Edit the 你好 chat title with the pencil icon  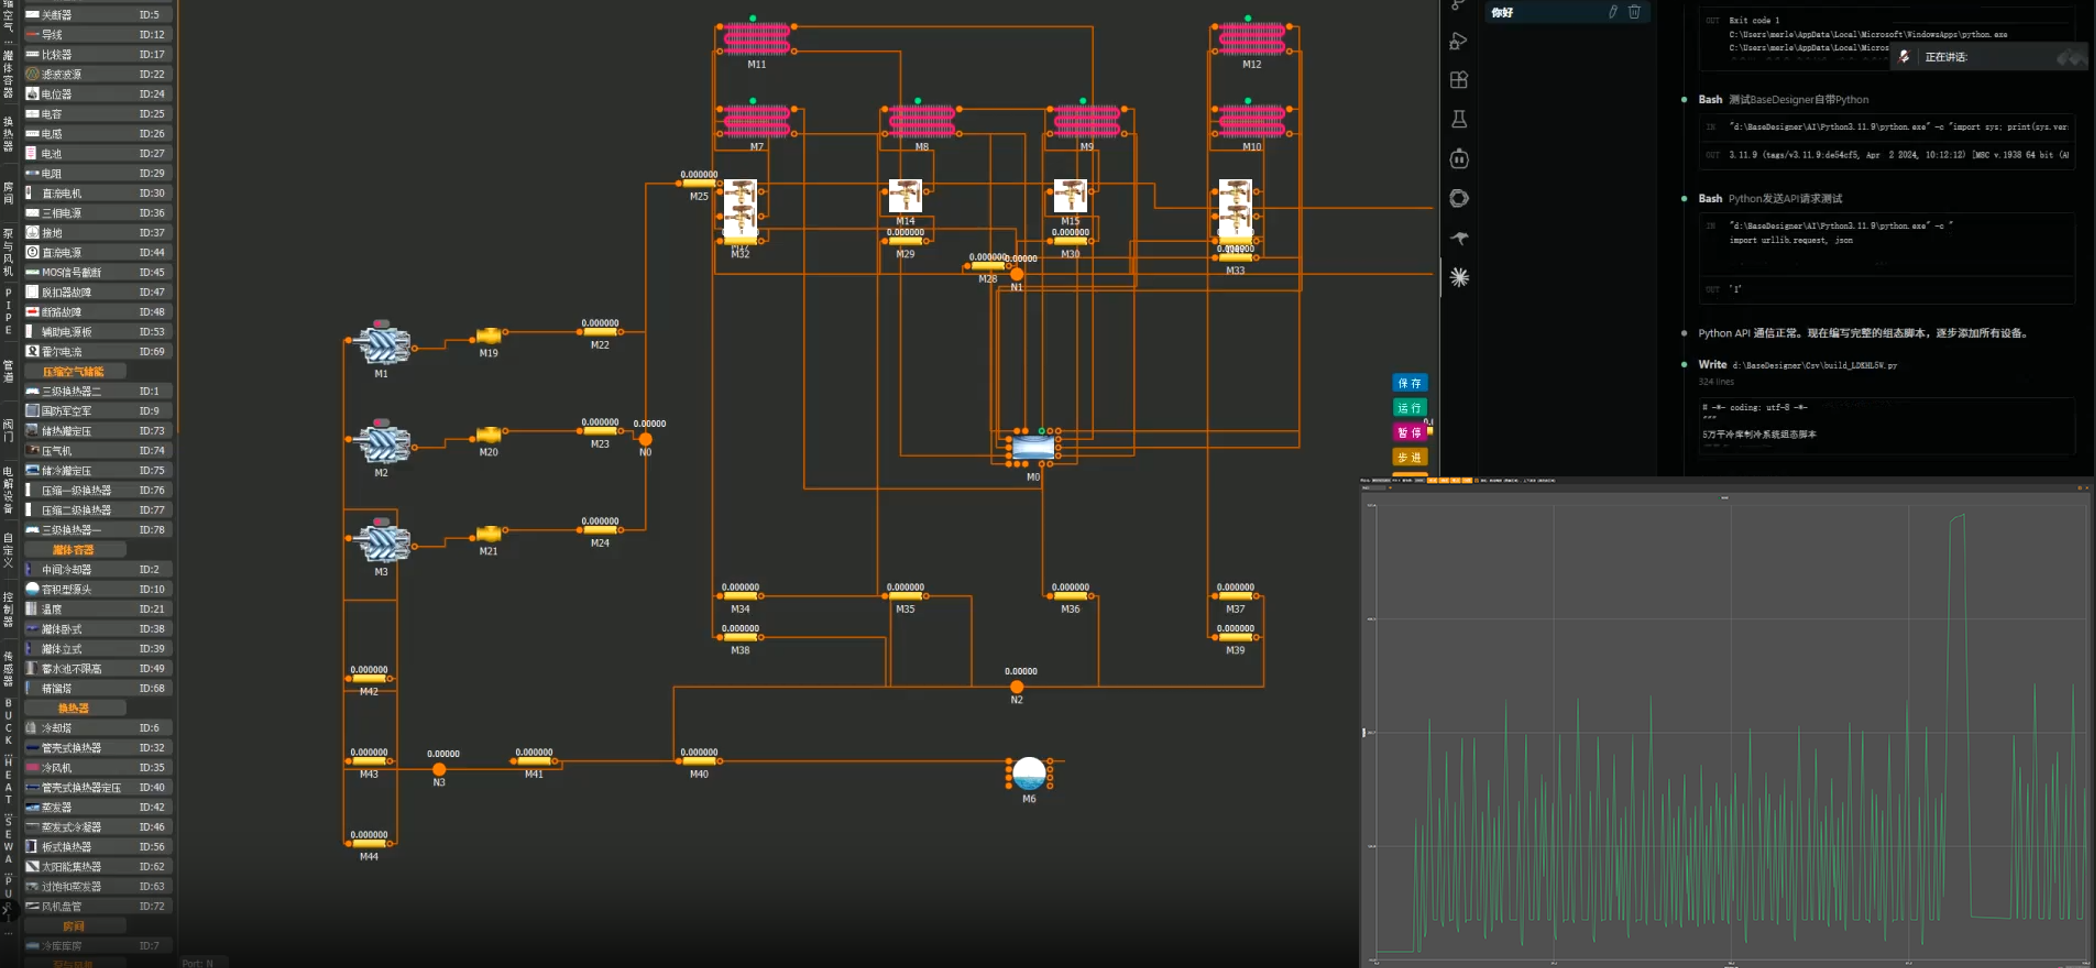click(x=1612, y=12)
